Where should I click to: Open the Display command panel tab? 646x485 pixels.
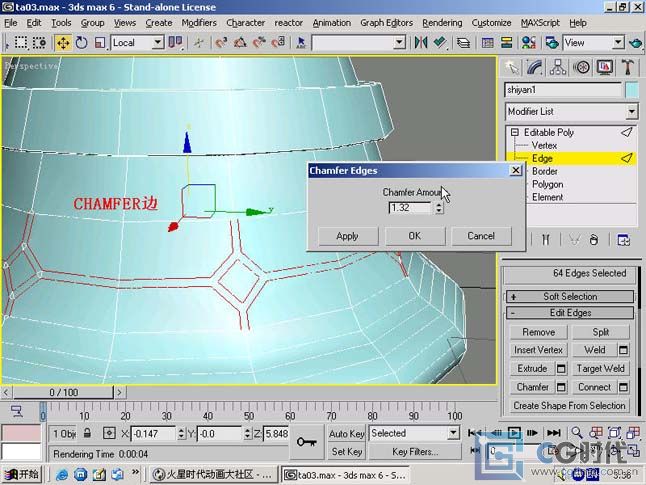click(604, 67)
